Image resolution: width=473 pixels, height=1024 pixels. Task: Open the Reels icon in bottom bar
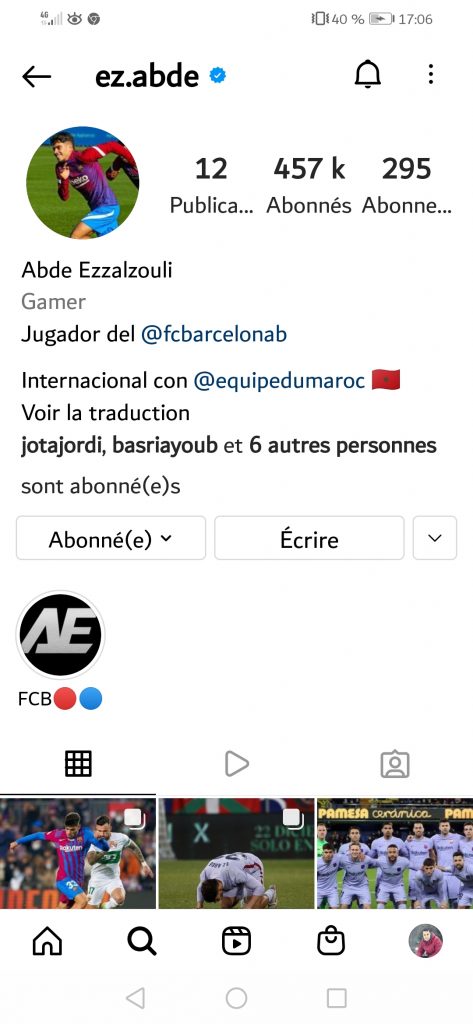[x=236, y=941]
